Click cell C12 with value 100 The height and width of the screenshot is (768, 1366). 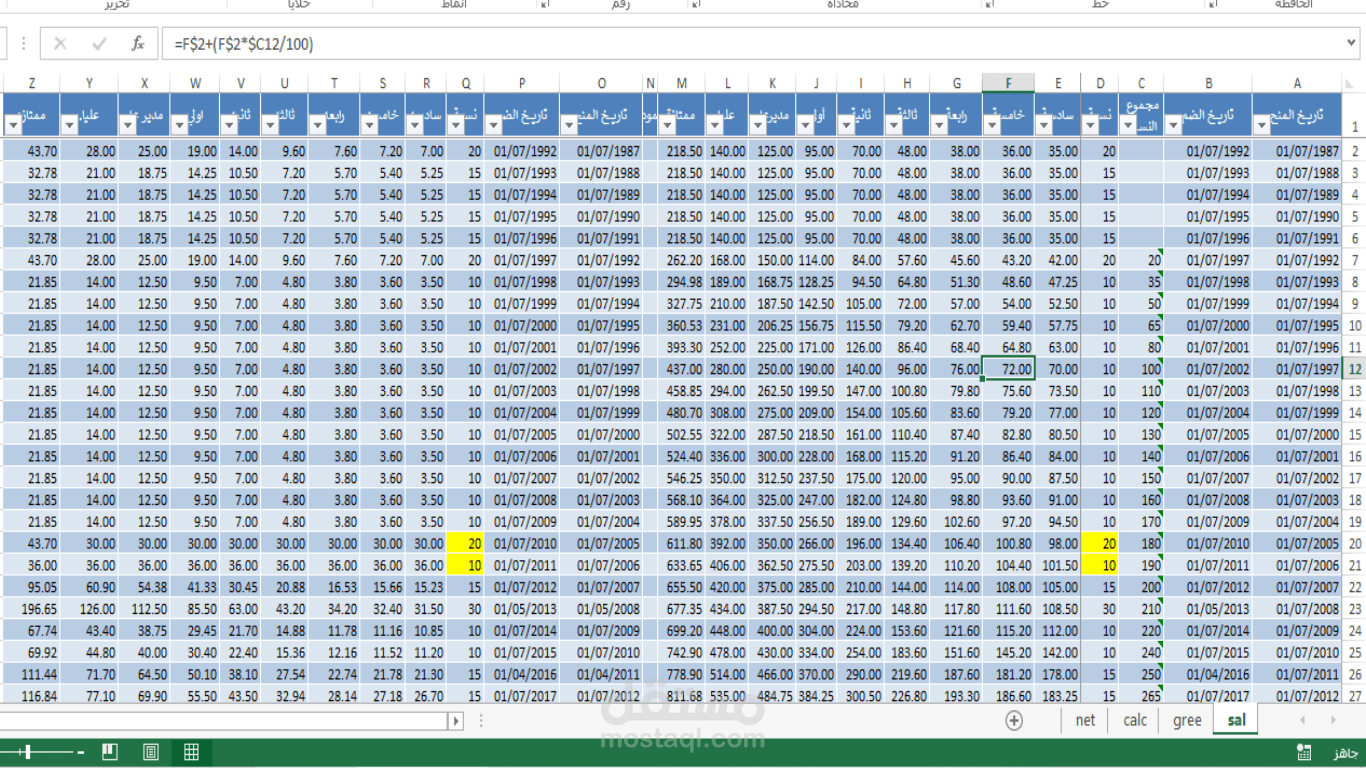point(1142,369)
